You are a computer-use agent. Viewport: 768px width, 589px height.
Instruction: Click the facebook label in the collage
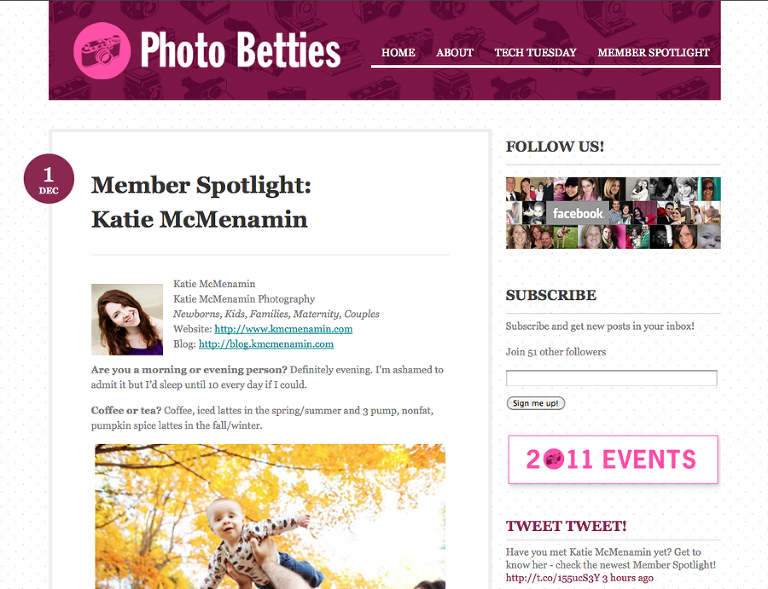[x=577, y=213]
